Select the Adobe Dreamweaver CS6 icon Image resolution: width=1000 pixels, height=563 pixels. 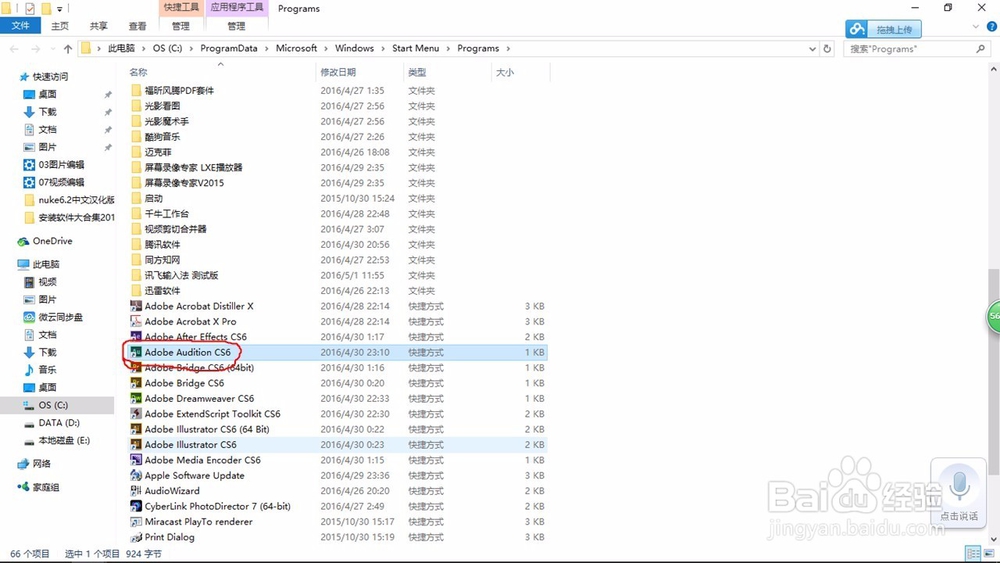point(136,398)
